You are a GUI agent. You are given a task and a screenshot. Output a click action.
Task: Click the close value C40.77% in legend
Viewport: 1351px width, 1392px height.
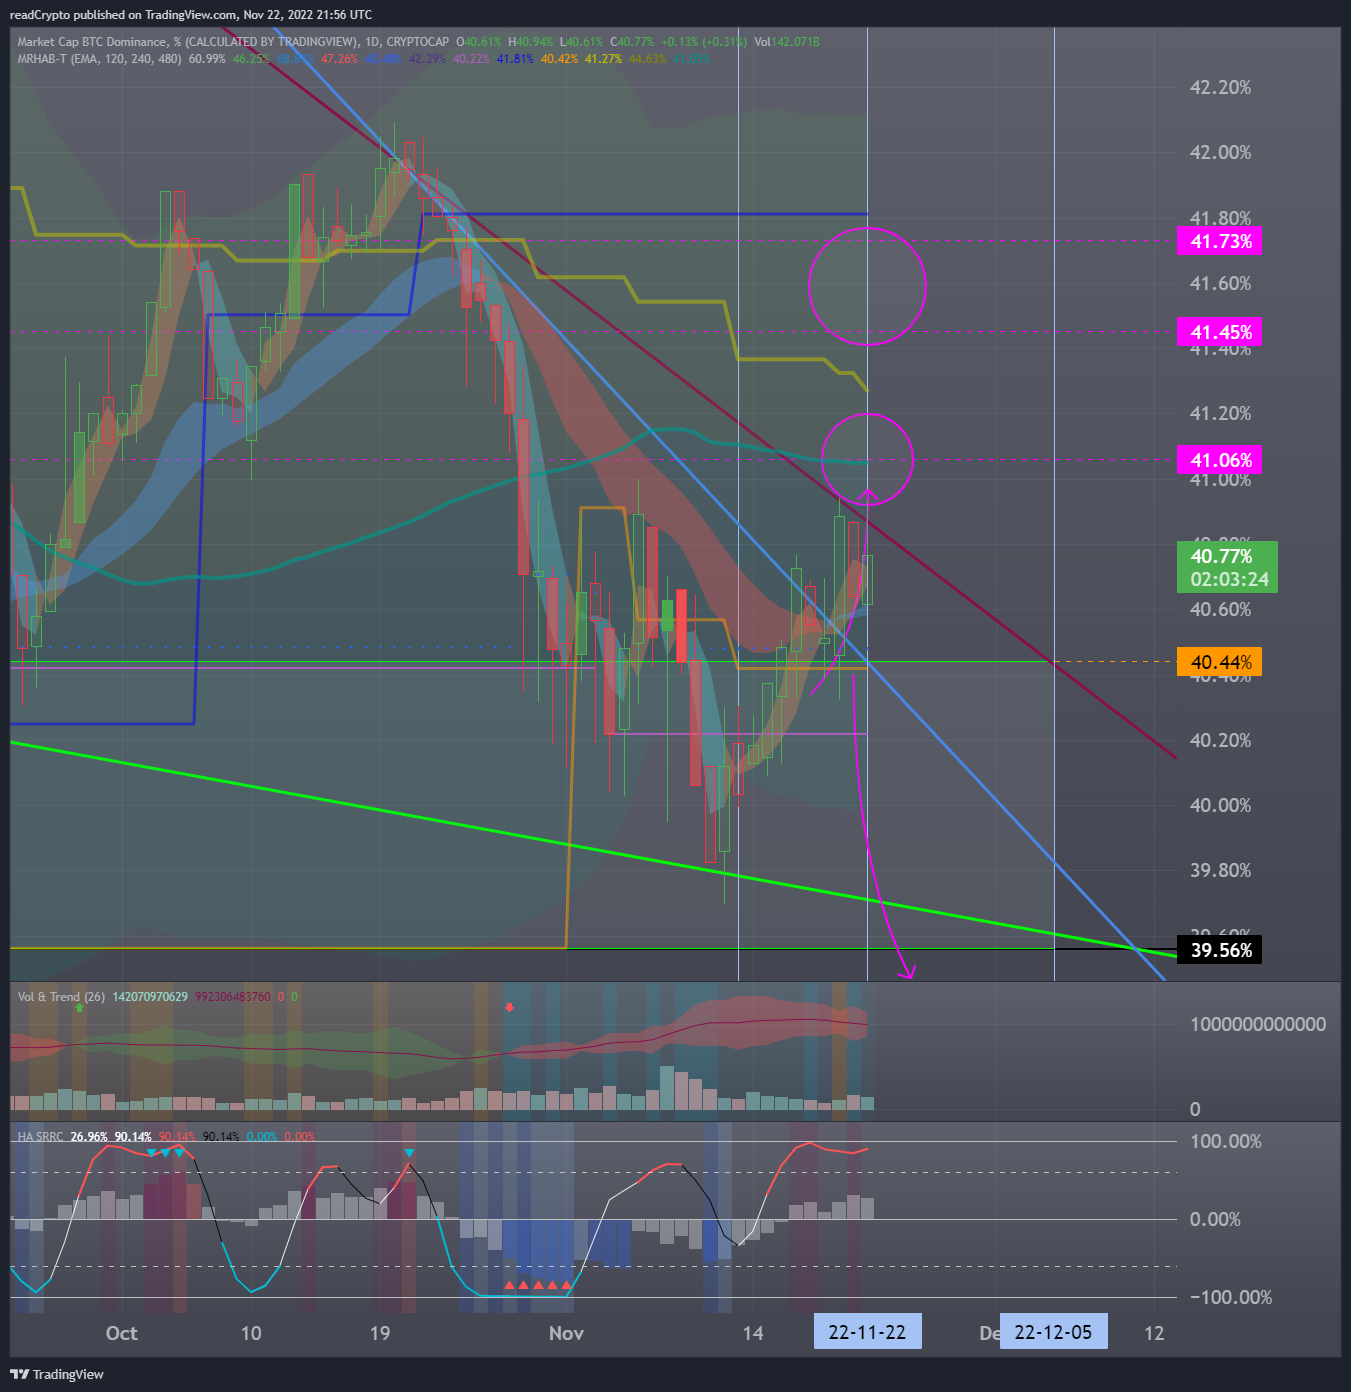632,42
